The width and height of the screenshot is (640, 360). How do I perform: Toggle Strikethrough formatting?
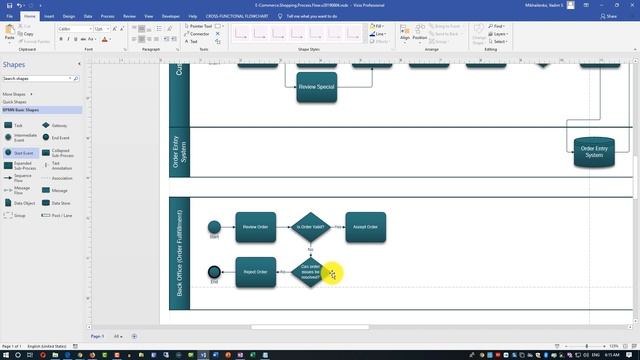83,39
